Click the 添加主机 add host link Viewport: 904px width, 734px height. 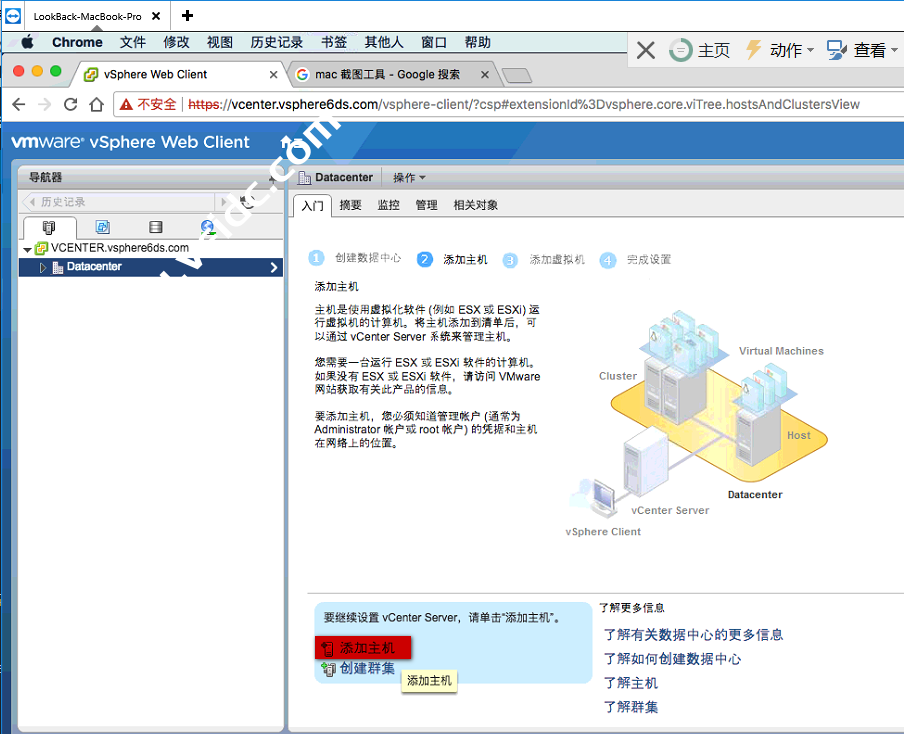(x=366, y=648)
